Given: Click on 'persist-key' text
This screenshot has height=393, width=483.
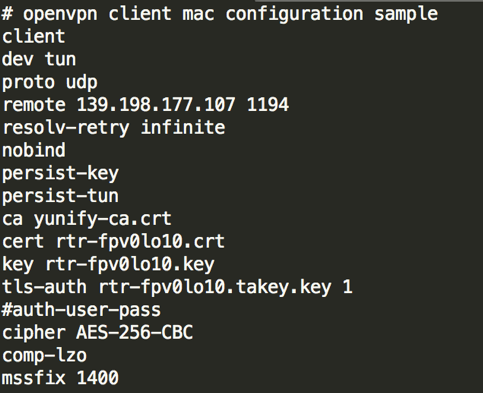Looking at the screenshot, I should (60, 173).
